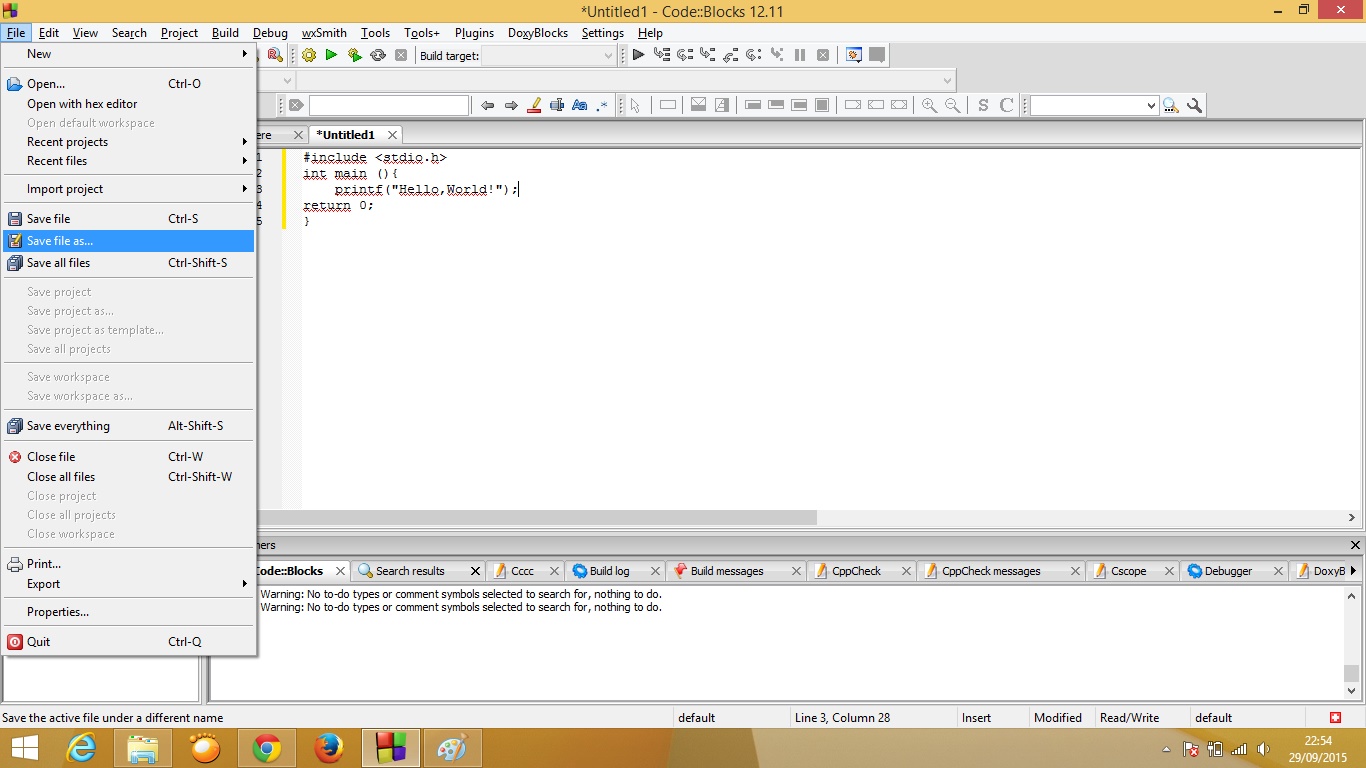This screenshot has height=768, width=1366.
Task: Click the Zoom in magnifier icon
Action: coord(930,105)
